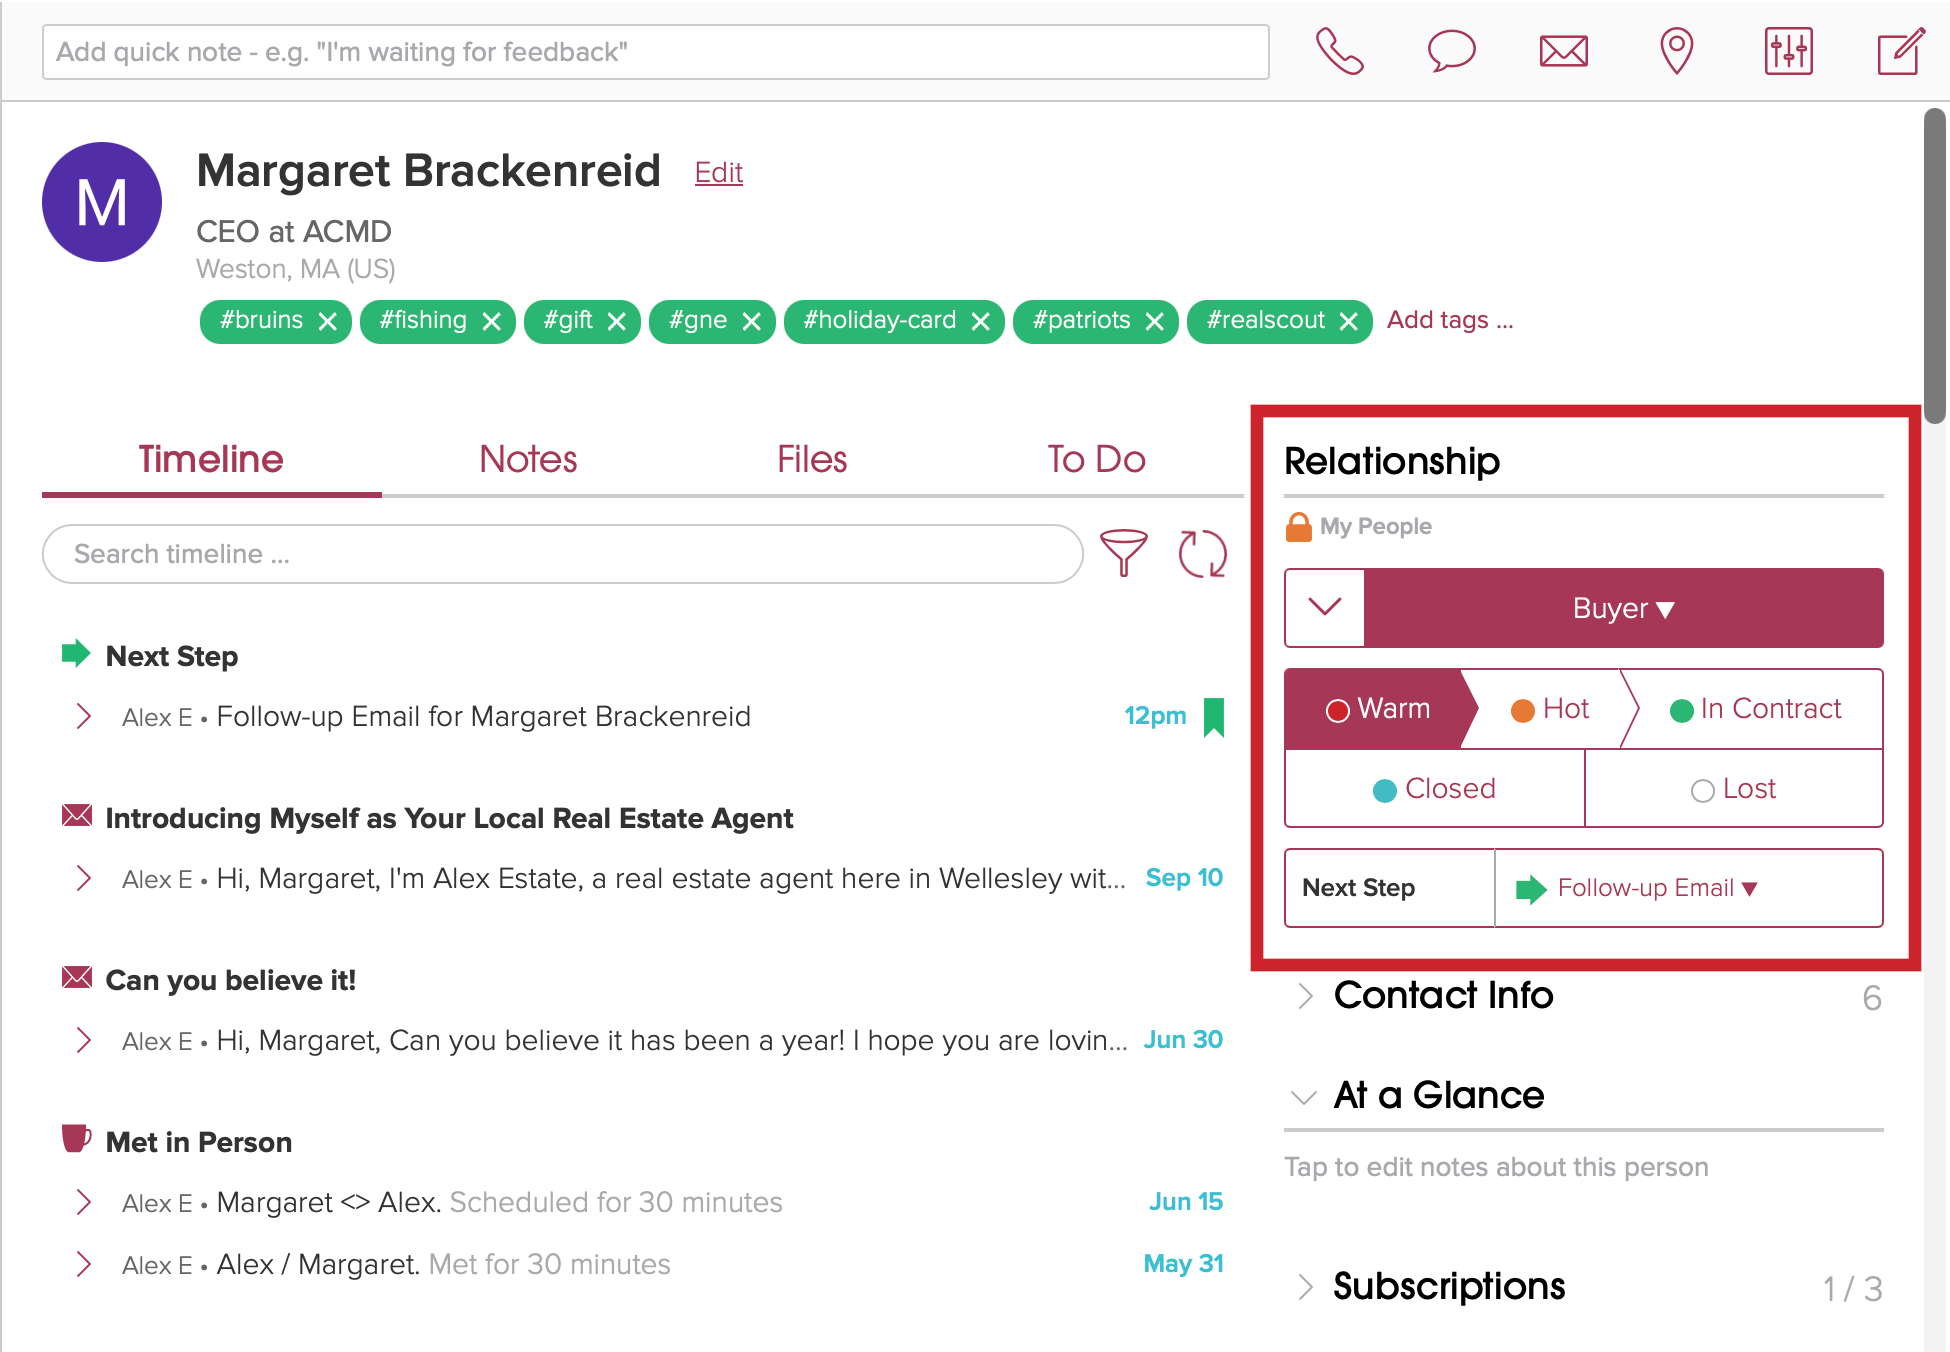Click the envelope email icon in toolbar
Screen dimensions: 1950x1352
[1564, 51]
